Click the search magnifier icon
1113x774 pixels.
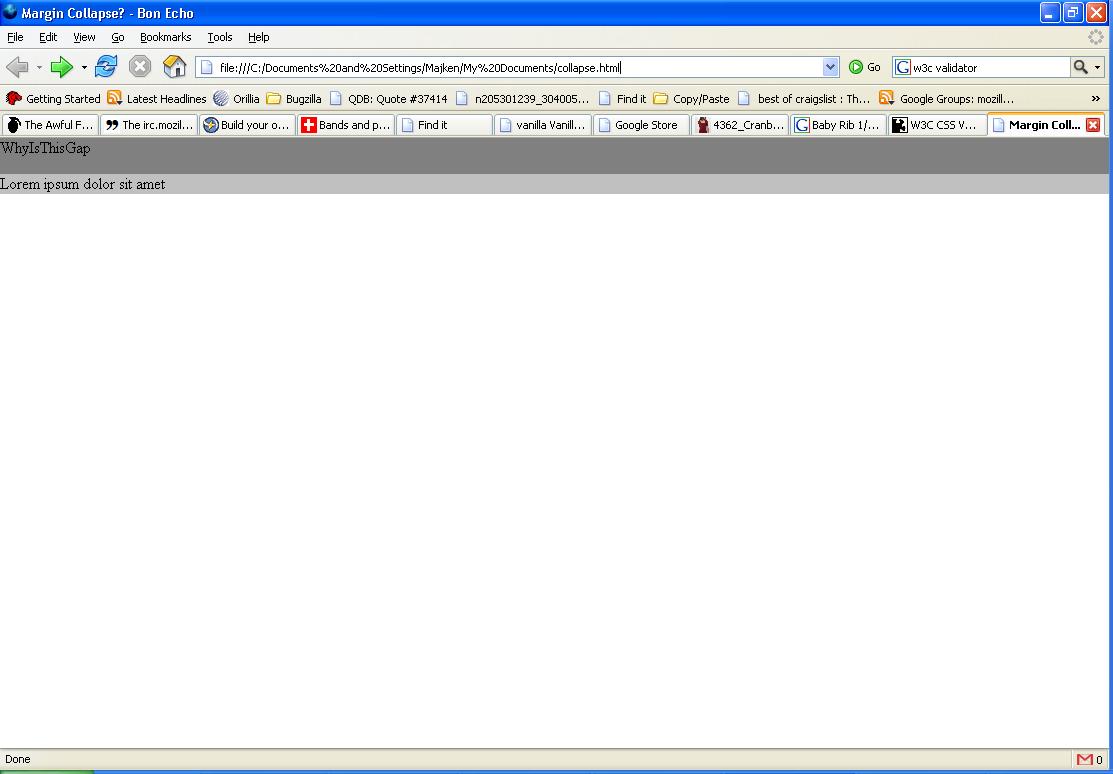[1080, 67]
